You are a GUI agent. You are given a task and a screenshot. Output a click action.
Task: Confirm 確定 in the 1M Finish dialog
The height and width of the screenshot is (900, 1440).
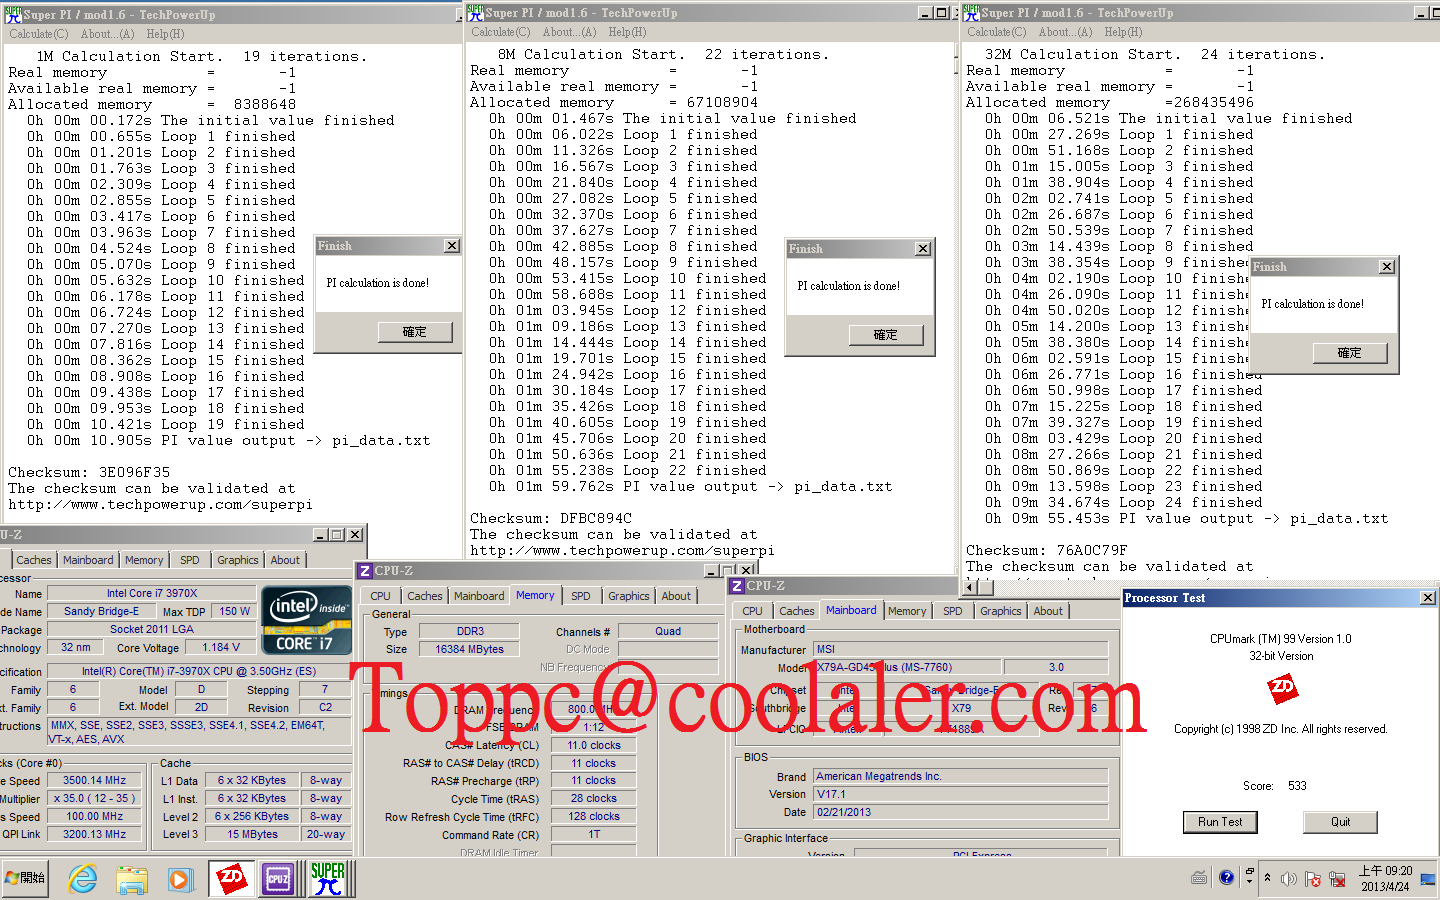coord(414,332)
